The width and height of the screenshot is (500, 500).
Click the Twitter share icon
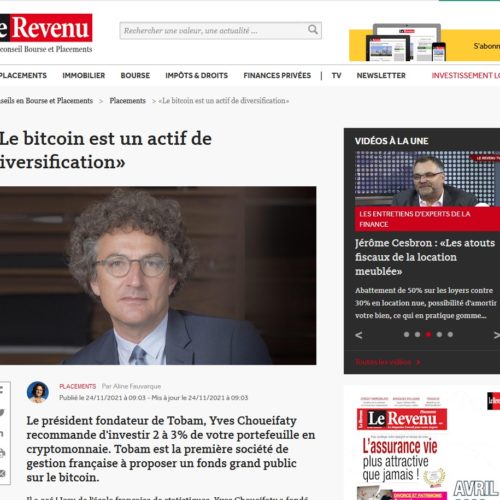click(2, 413)
